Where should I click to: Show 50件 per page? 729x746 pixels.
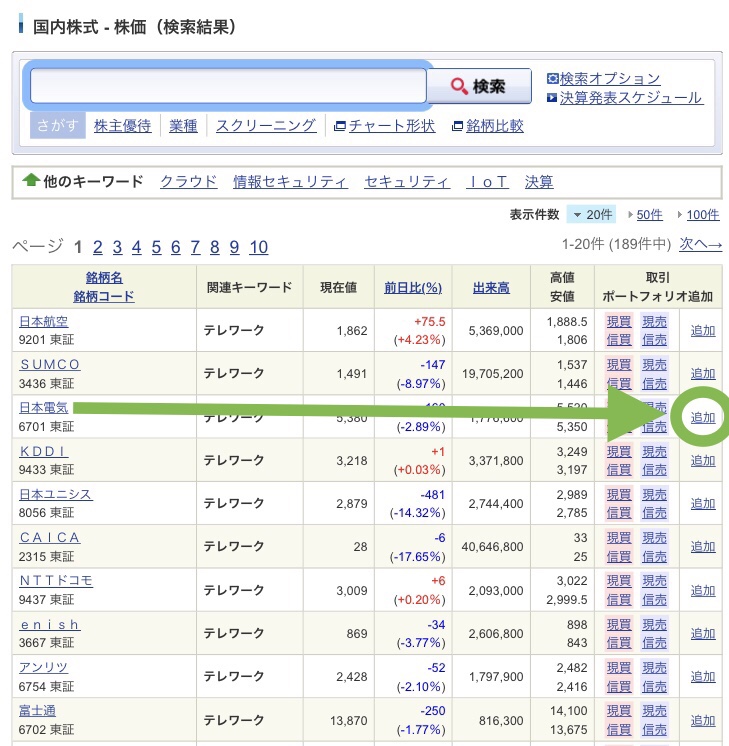click(x=650, y=215)
